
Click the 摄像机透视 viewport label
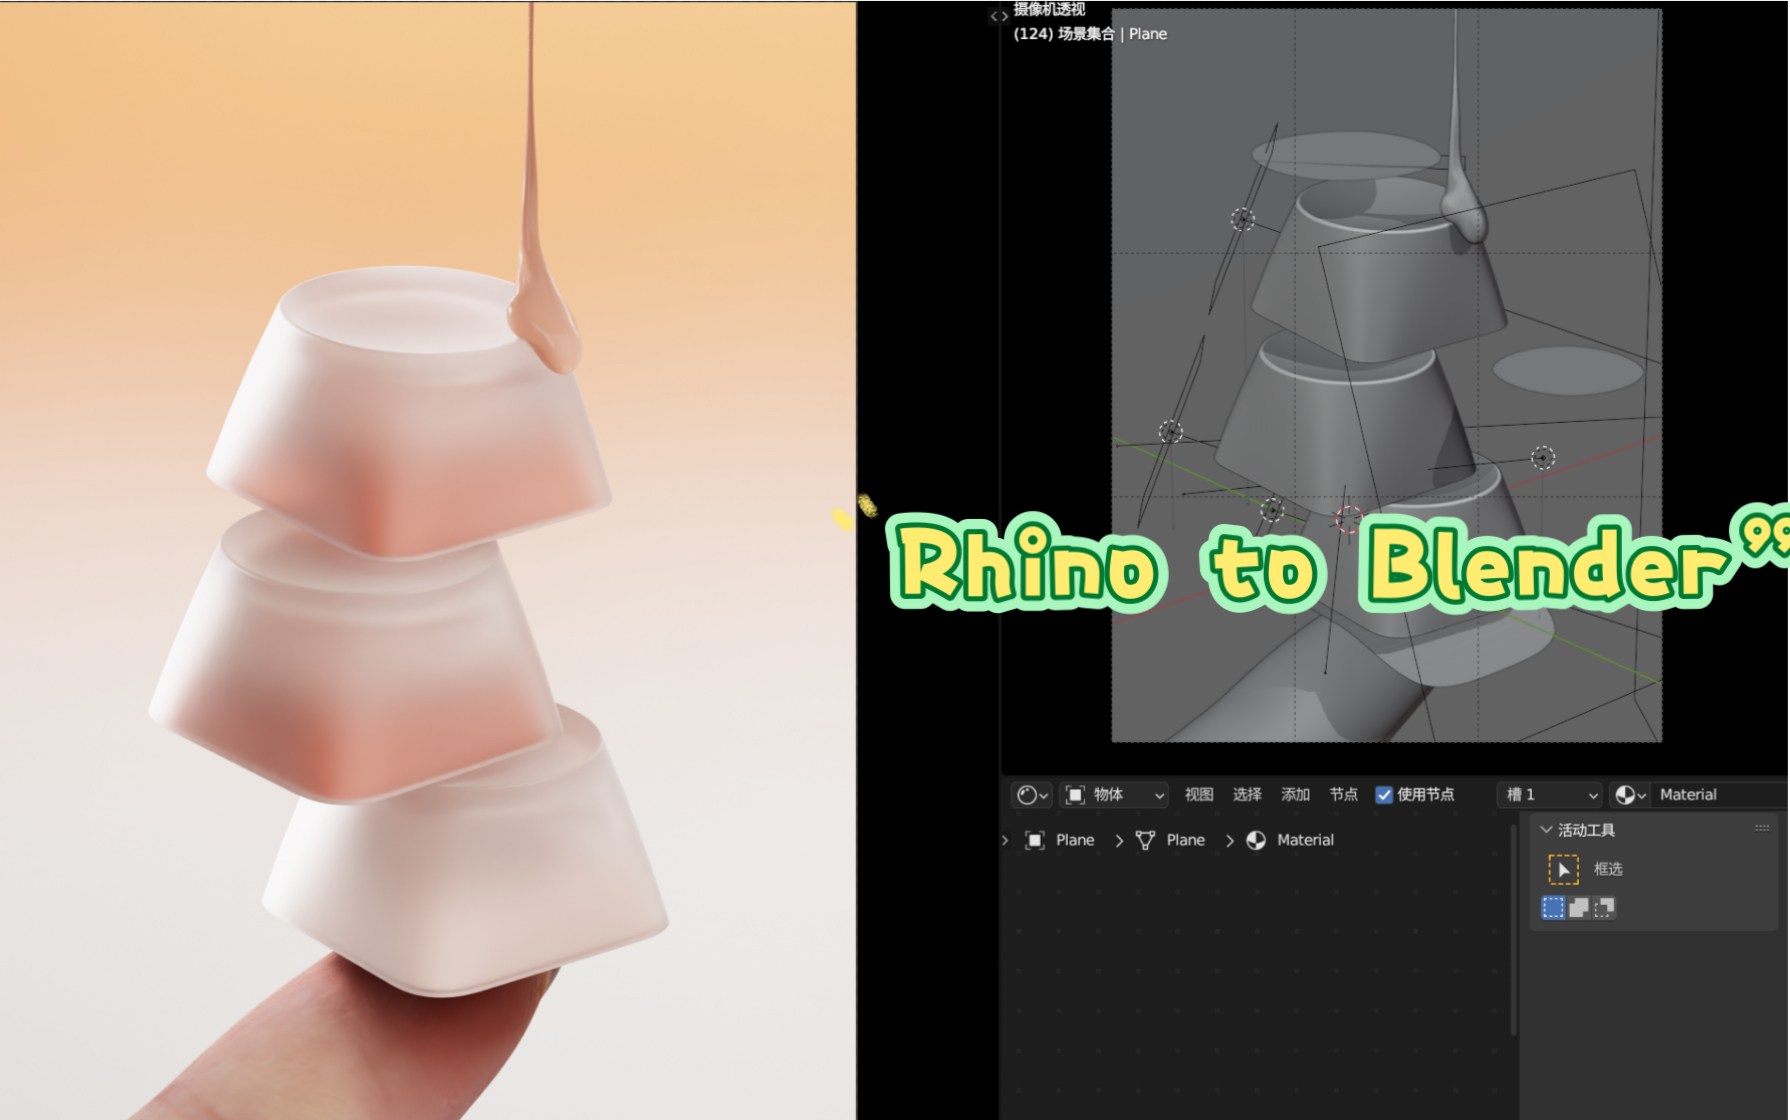[1049, 9]
